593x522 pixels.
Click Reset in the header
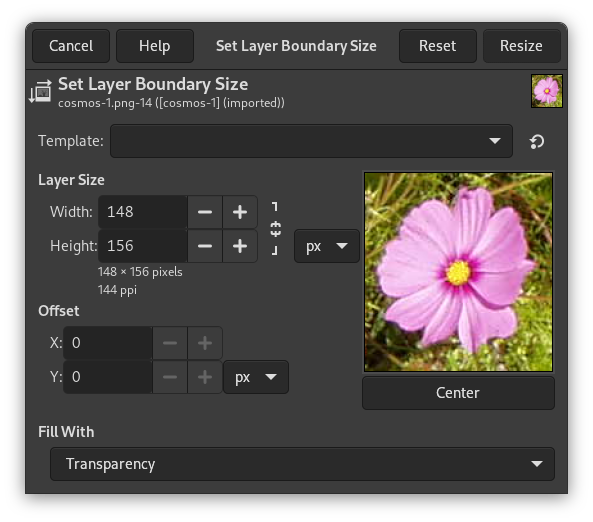pos(438,46)
